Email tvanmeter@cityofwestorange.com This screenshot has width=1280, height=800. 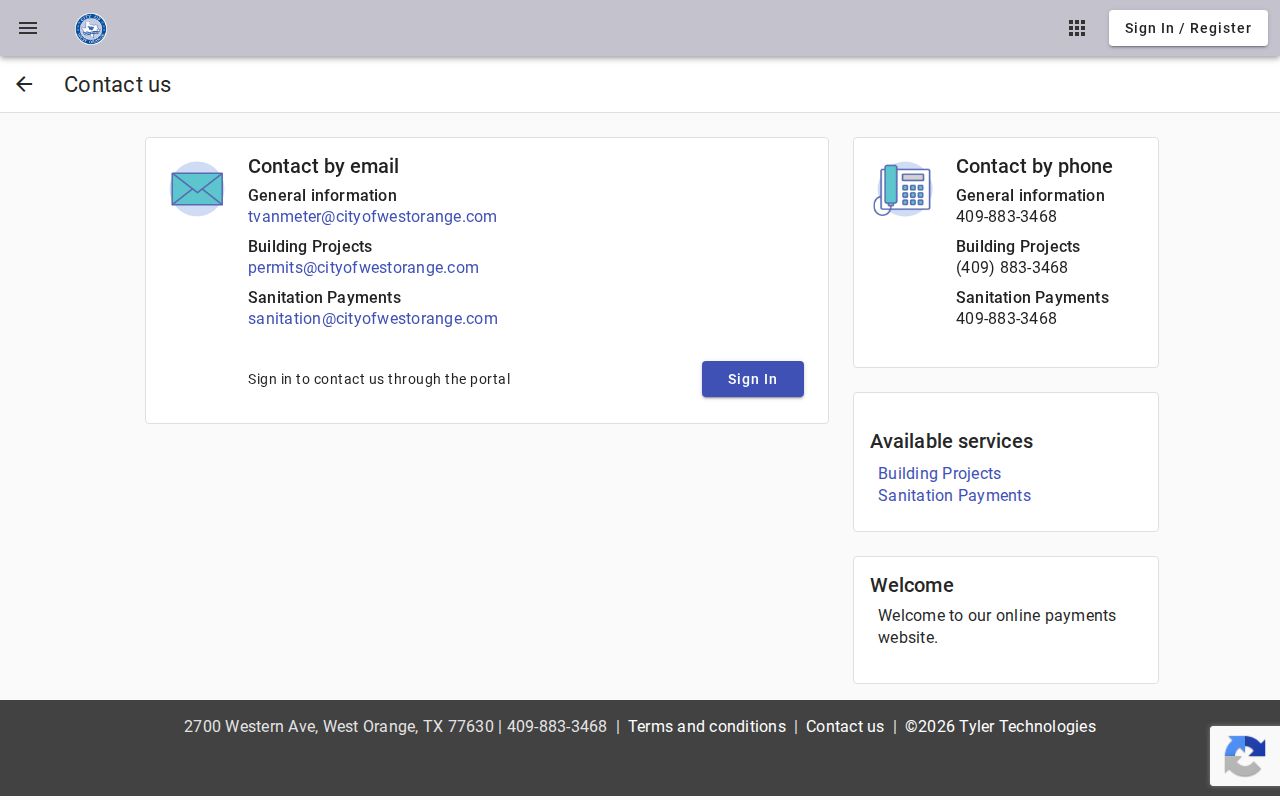tap(372, 217)
